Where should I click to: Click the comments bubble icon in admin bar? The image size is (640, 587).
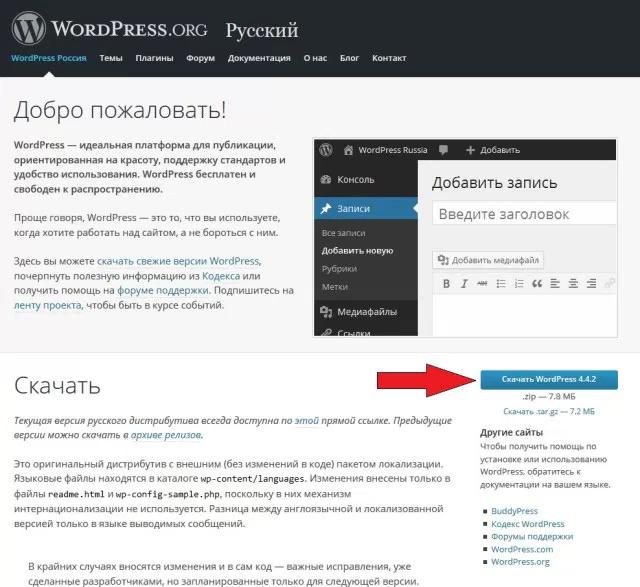443,150
